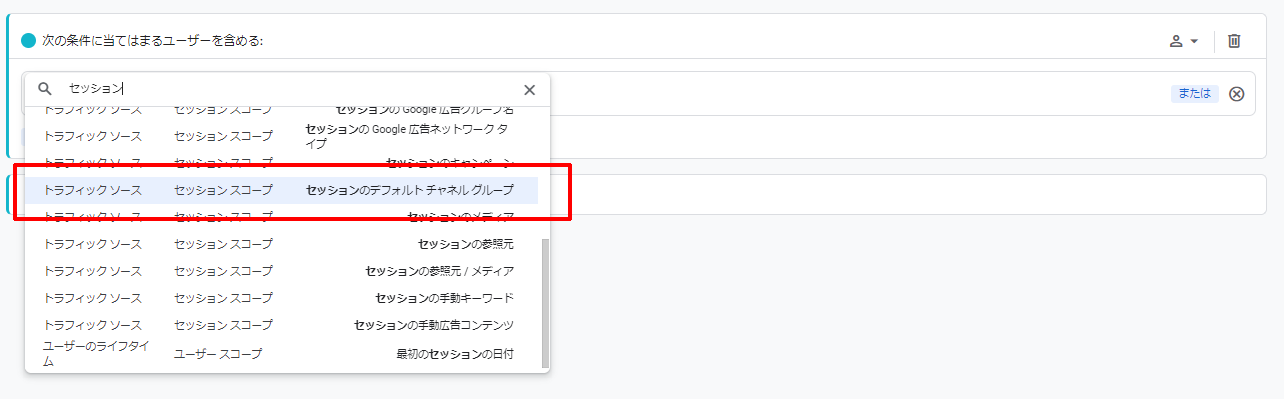The width and height of the screenshot is (1284, 399).
Task: Click the search magnifier icon
Action: point(45,89)
